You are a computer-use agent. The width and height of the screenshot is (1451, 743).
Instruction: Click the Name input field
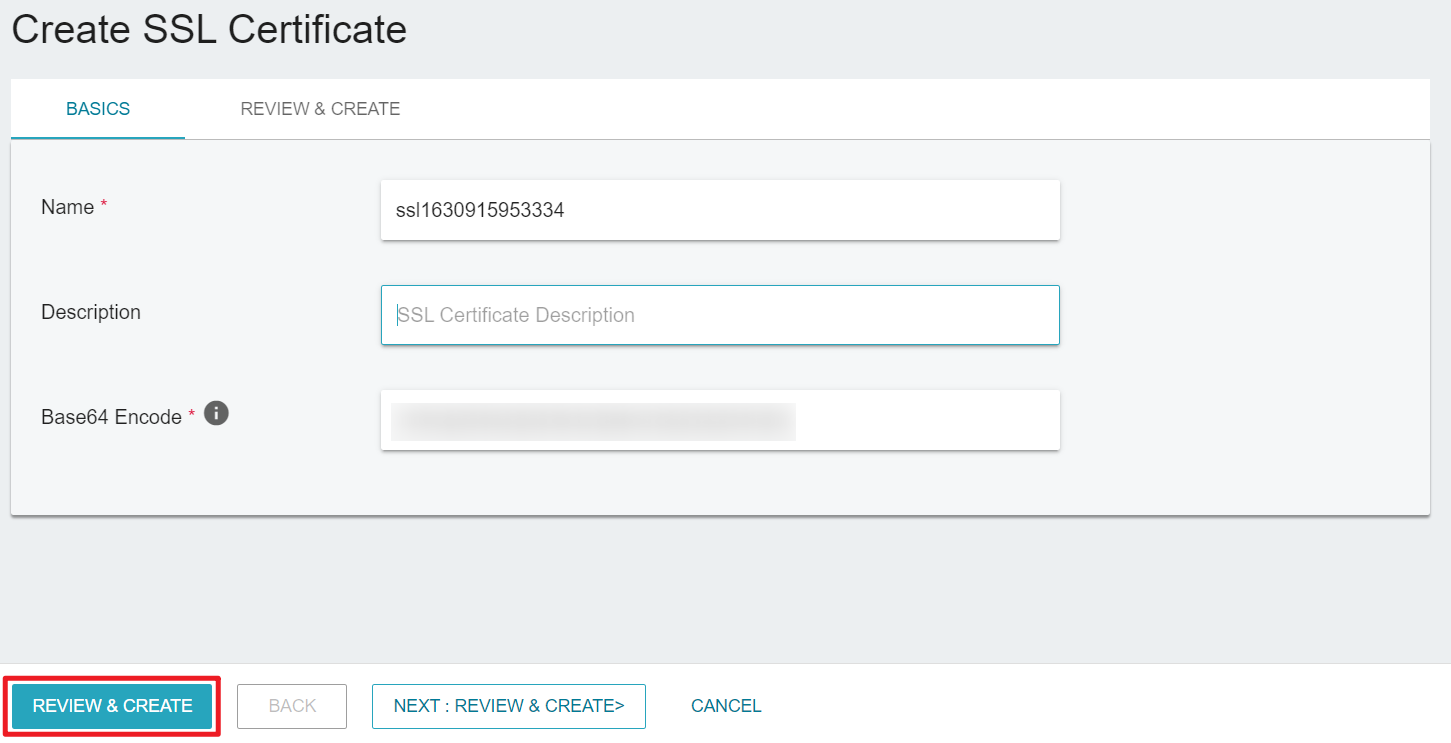click(x=720, y=210)
